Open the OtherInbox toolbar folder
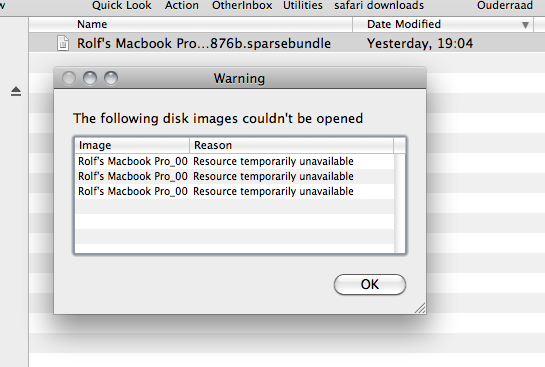This screenshot has width=545, height=367. coord(242,6)
